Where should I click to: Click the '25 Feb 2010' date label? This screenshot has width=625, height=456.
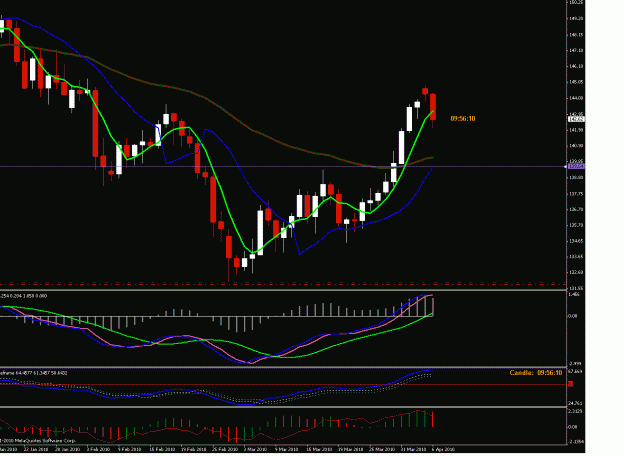click(225, 449)
